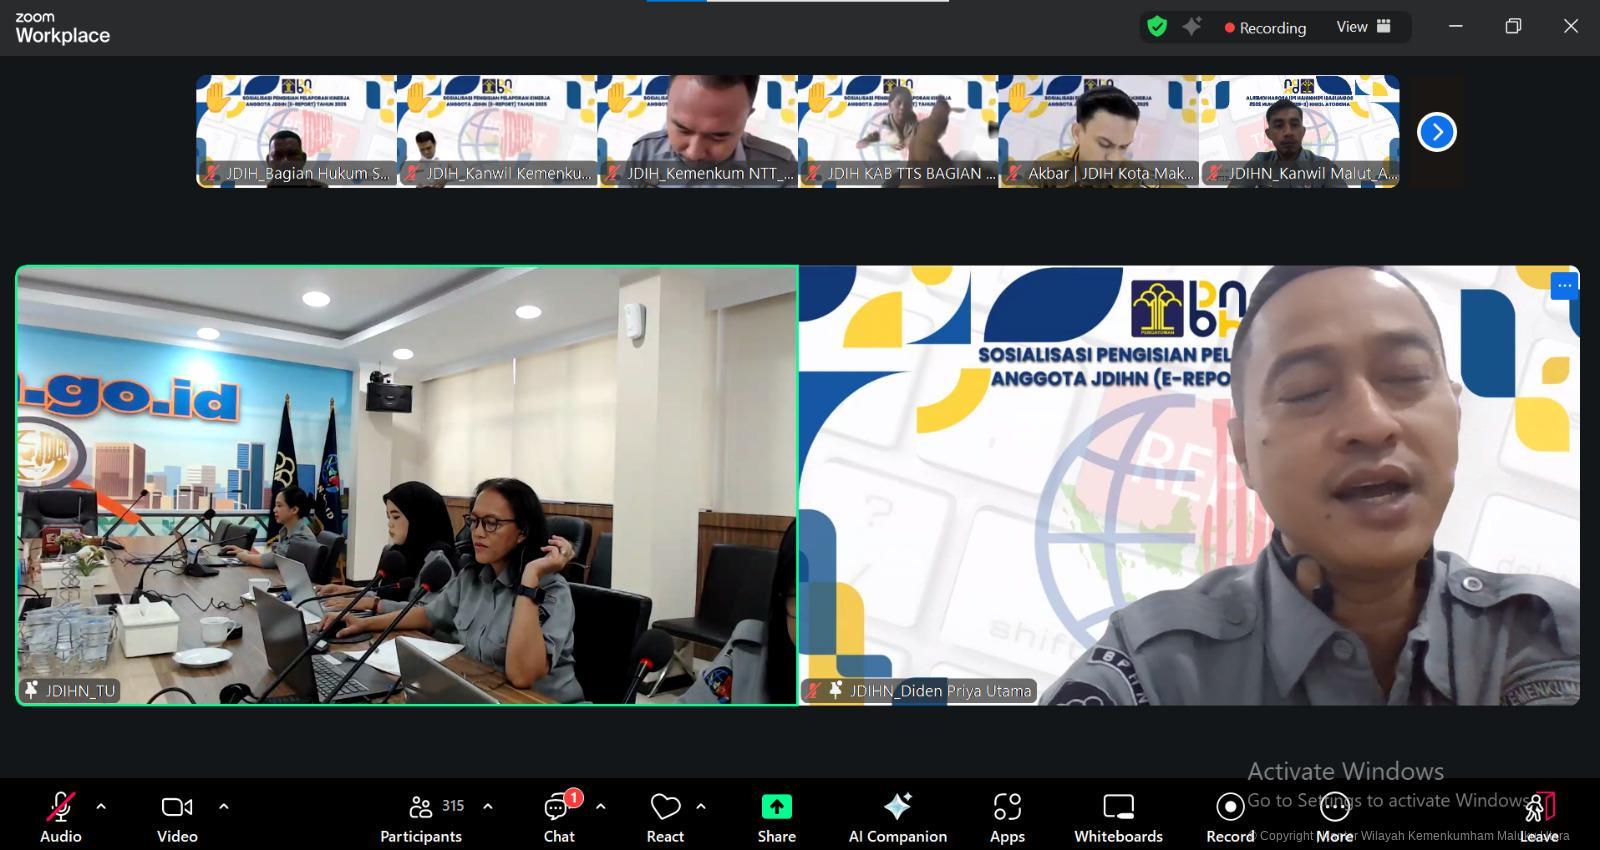Screen dimensions: 1600x850
Task: Expand the Participants options arrow
Action: [488, 806]
